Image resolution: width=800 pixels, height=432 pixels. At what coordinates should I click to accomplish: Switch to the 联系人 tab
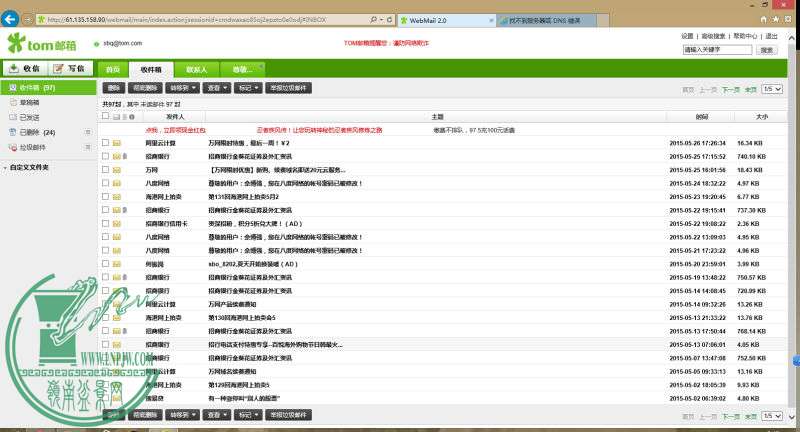(x=196, y=69)
